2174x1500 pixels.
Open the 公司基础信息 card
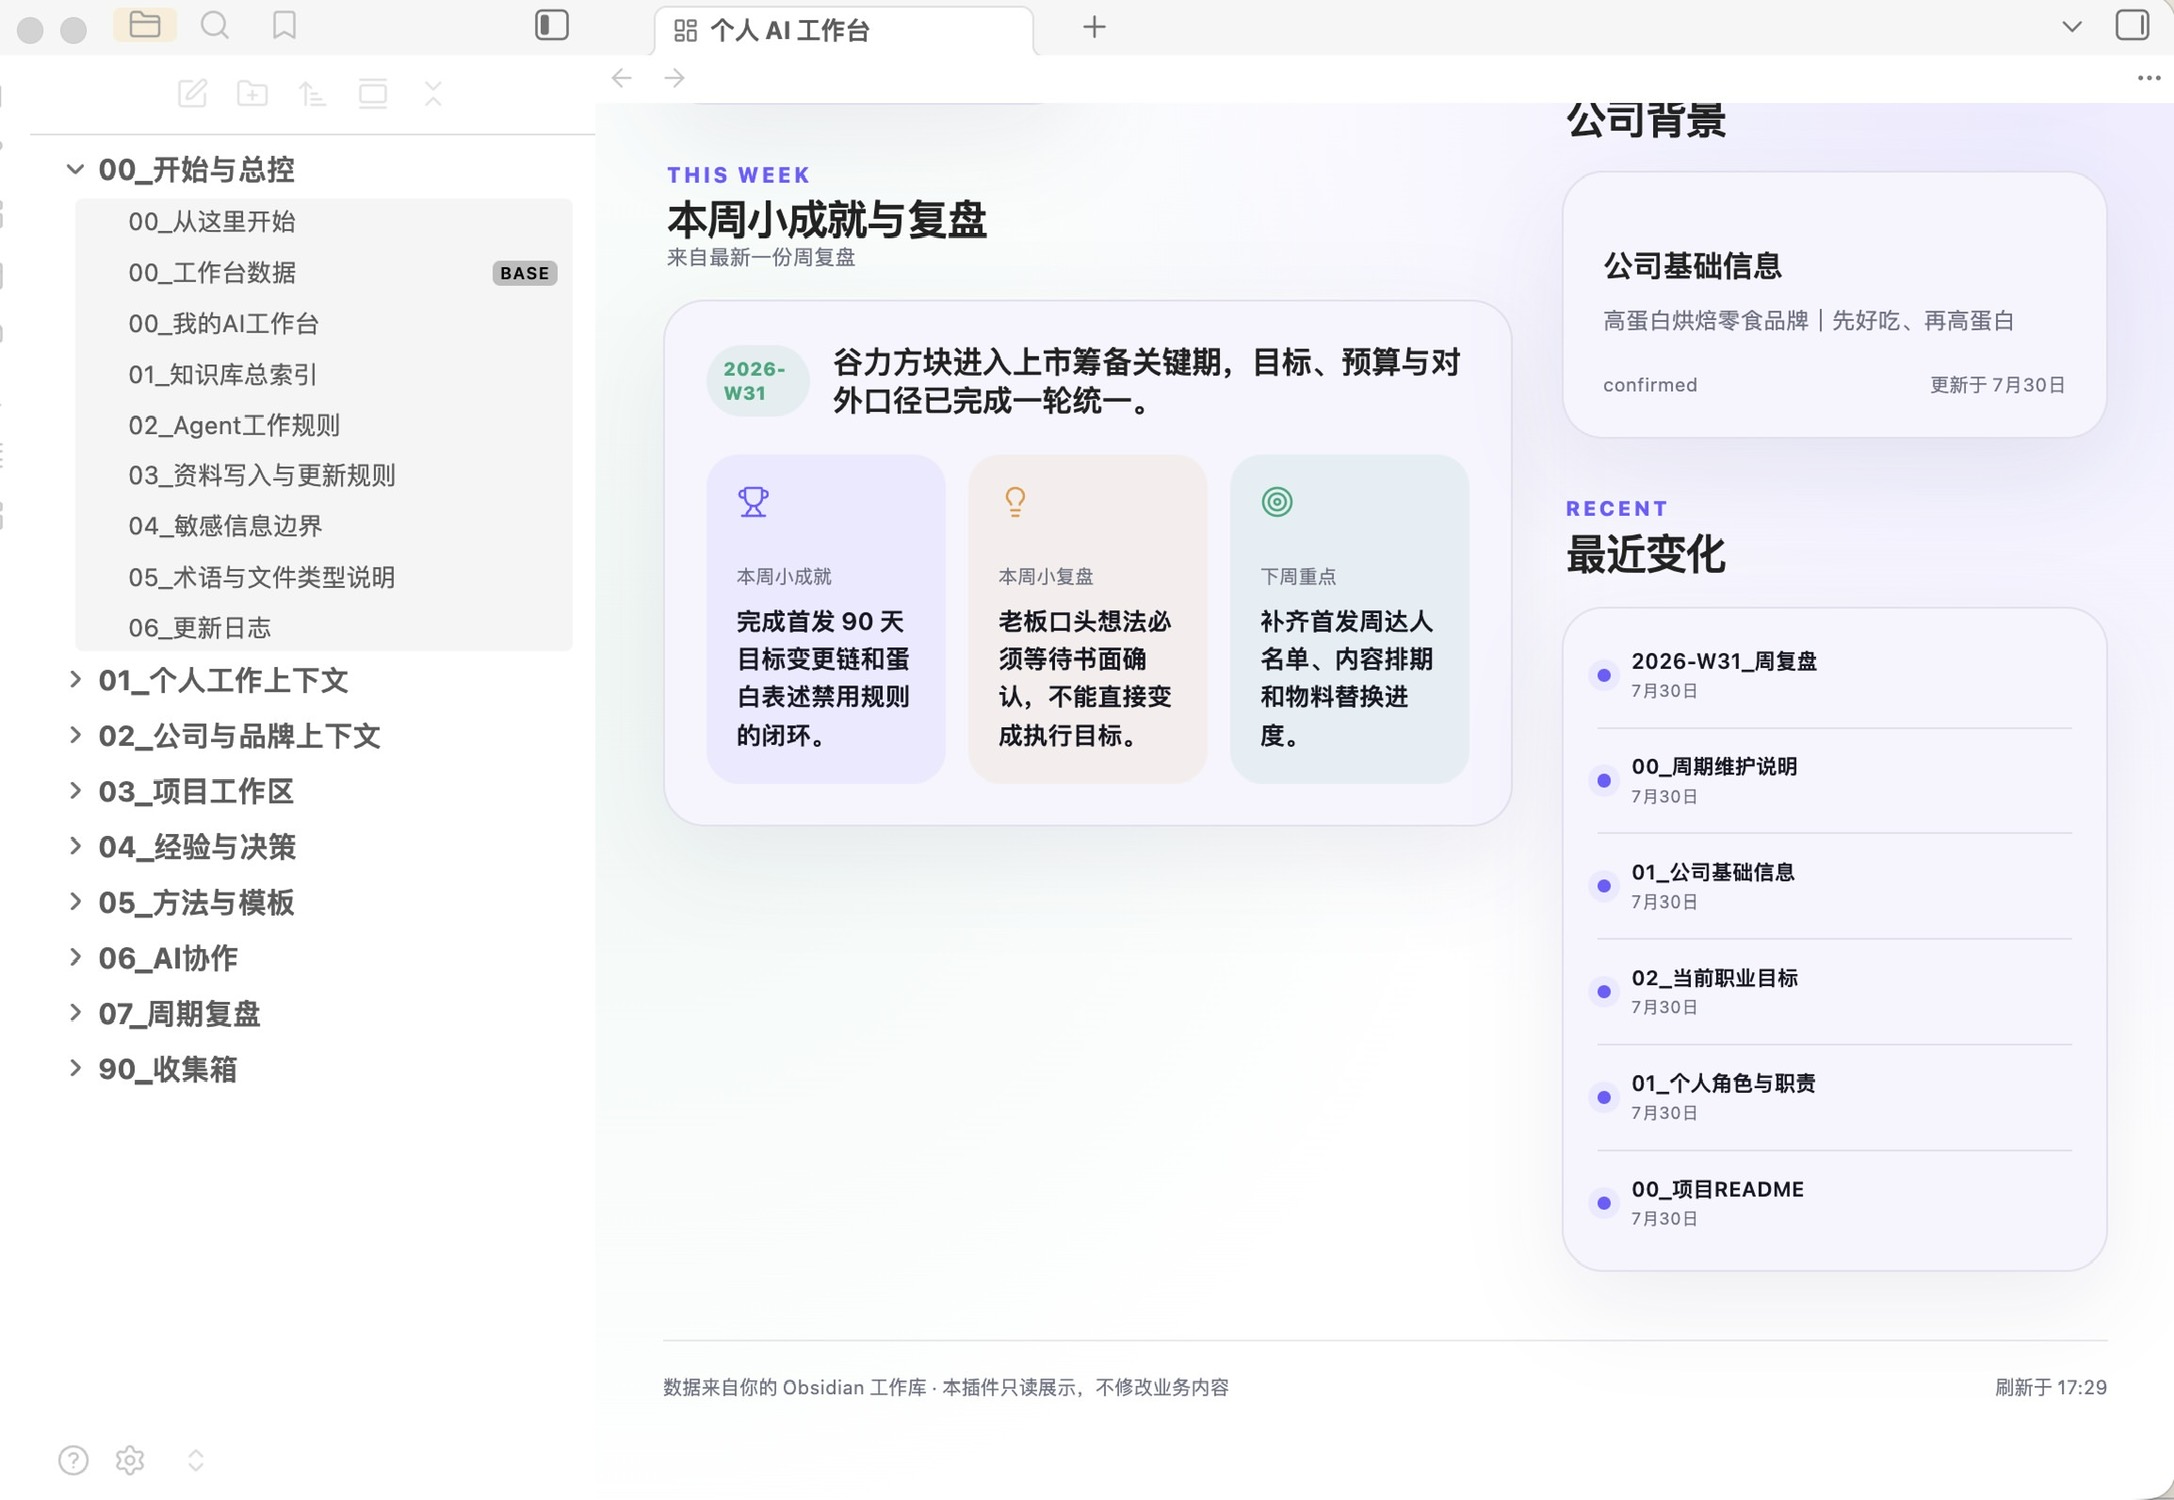pos(1834,305)
